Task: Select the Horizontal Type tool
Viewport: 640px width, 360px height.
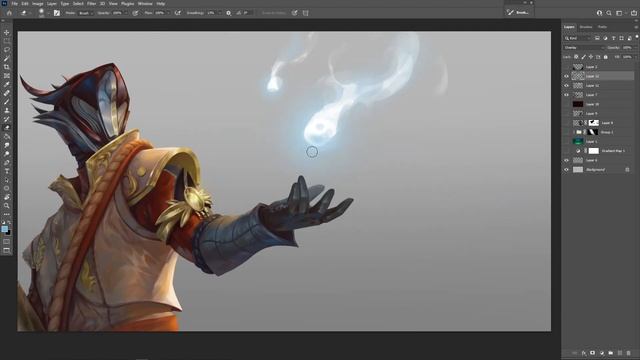Action: [x=7, y=171]
